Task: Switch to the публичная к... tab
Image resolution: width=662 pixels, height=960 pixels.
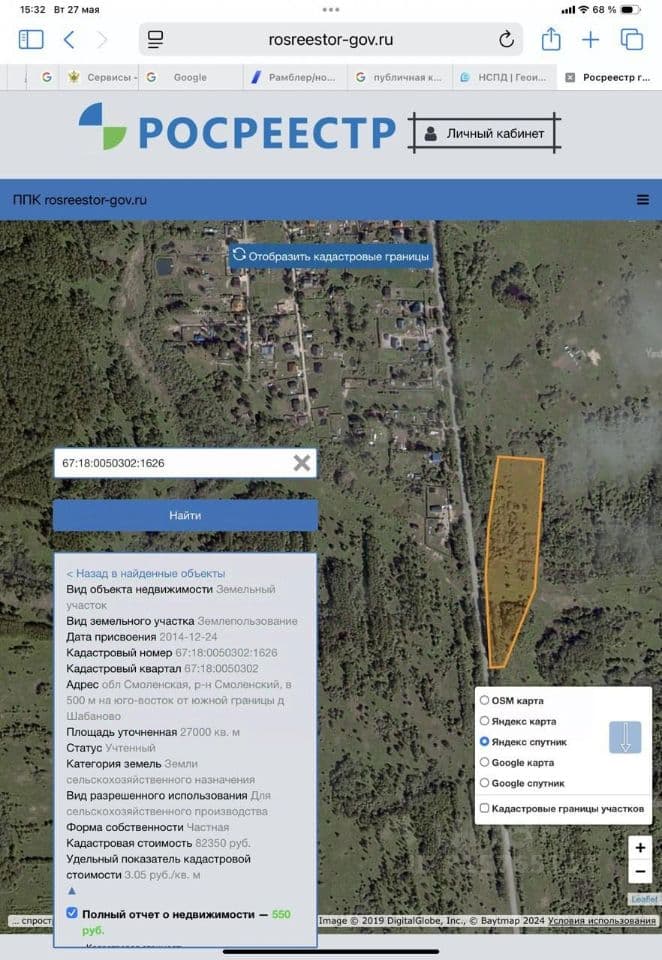Action: pos(400,77)
